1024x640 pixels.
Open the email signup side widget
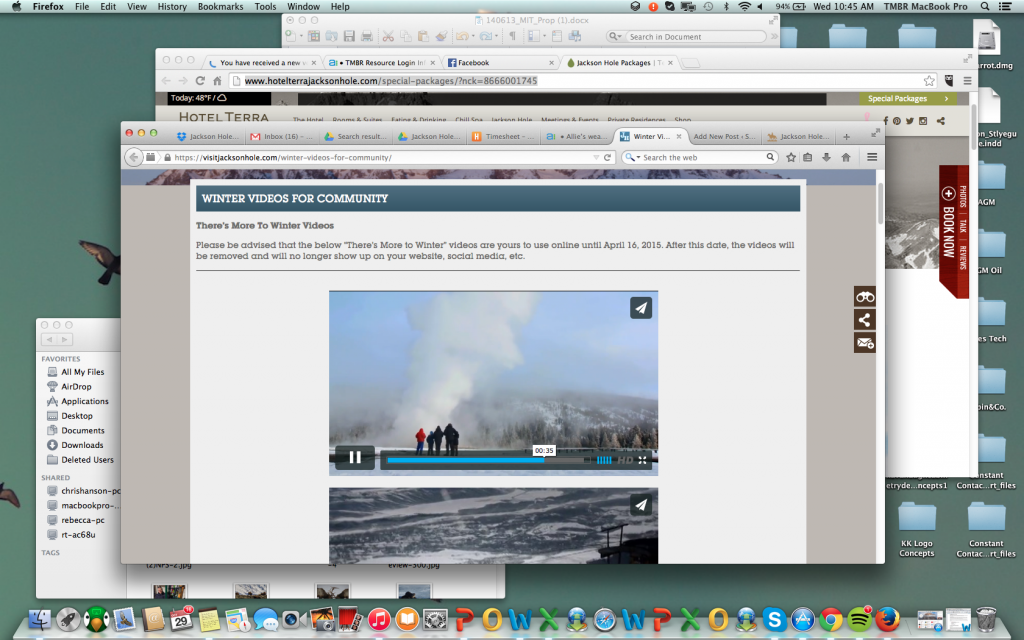pyautogui.click(x=865, y=342)
